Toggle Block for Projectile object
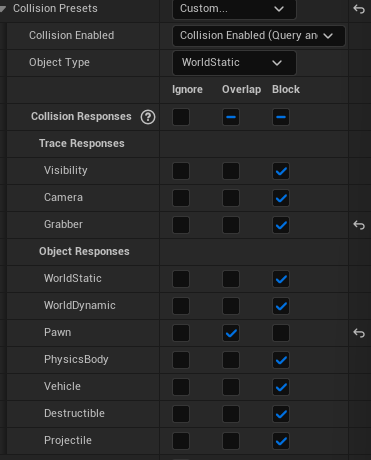 pos(281,441)
